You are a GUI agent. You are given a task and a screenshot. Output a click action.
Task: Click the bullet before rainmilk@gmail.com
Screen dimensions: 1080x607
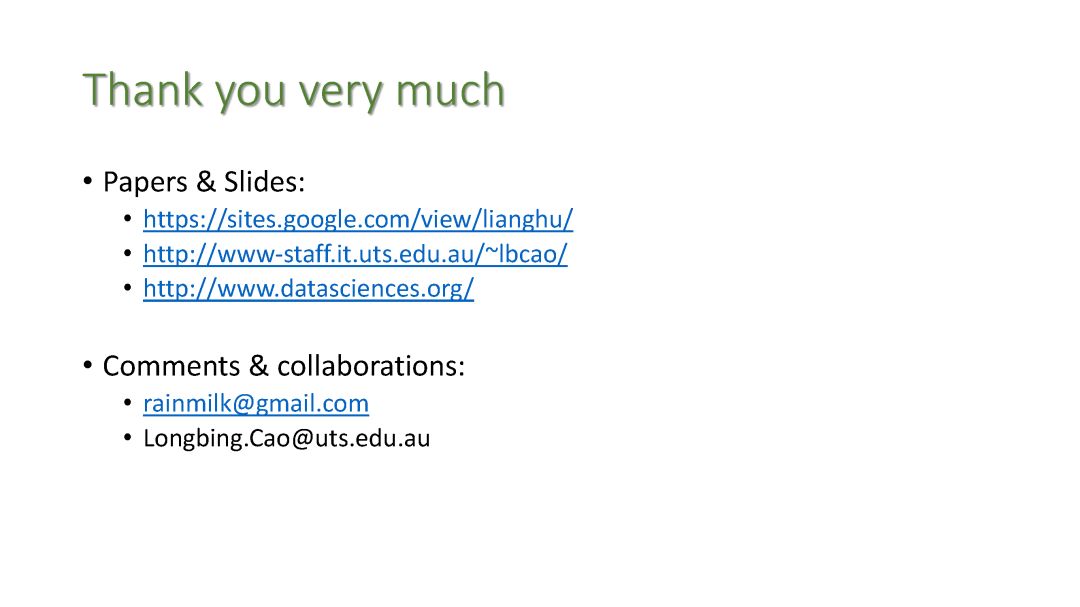pyautogui.click(x=127, y=402)
